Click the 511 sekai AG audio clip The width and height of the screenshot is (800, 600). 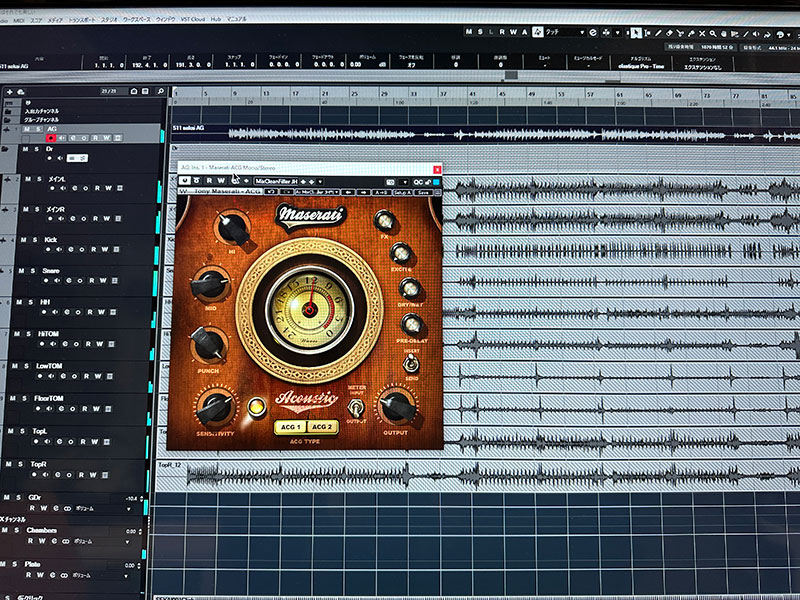485,134
